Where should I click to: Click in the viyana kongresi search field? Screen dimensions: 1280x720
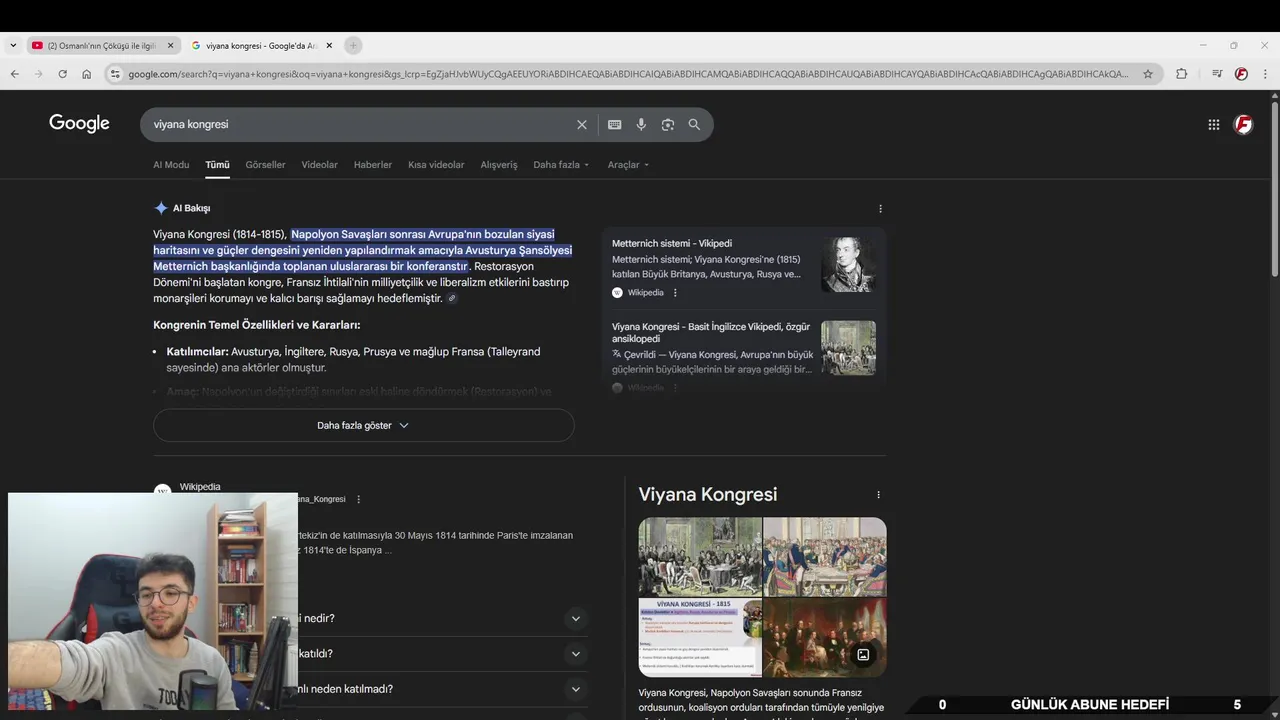pyautogui.click(x=360, y=124)
